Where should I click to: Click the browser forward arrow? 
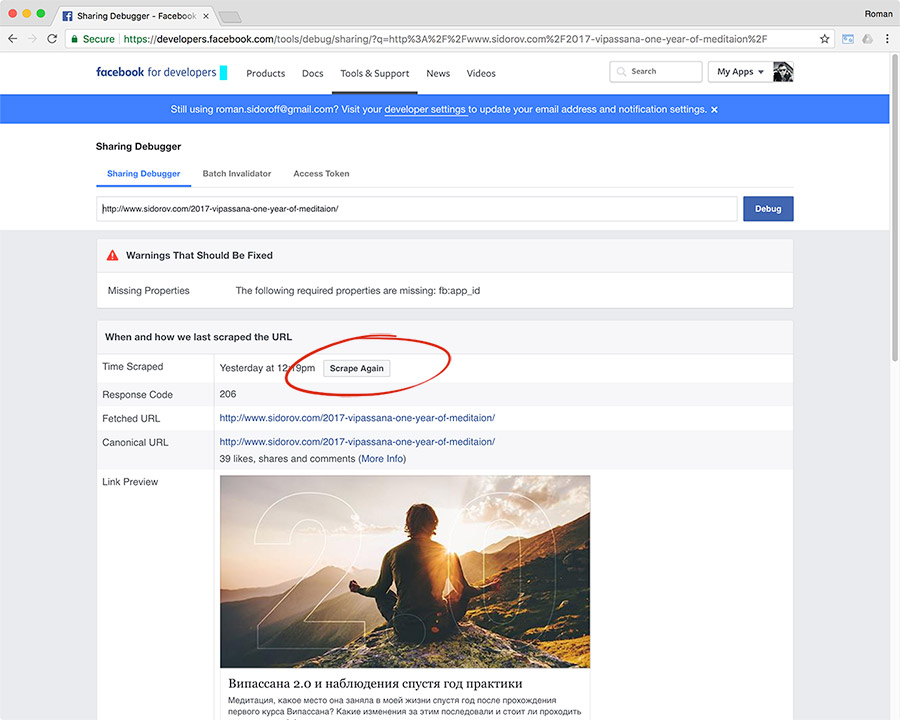point(32,39)
